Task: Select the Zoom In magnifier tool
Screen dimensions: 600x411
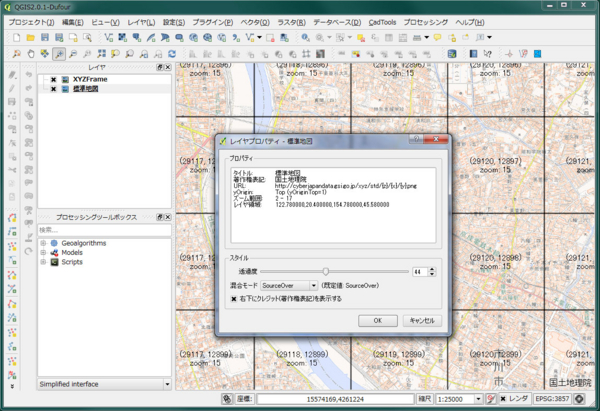Action: 59,54
